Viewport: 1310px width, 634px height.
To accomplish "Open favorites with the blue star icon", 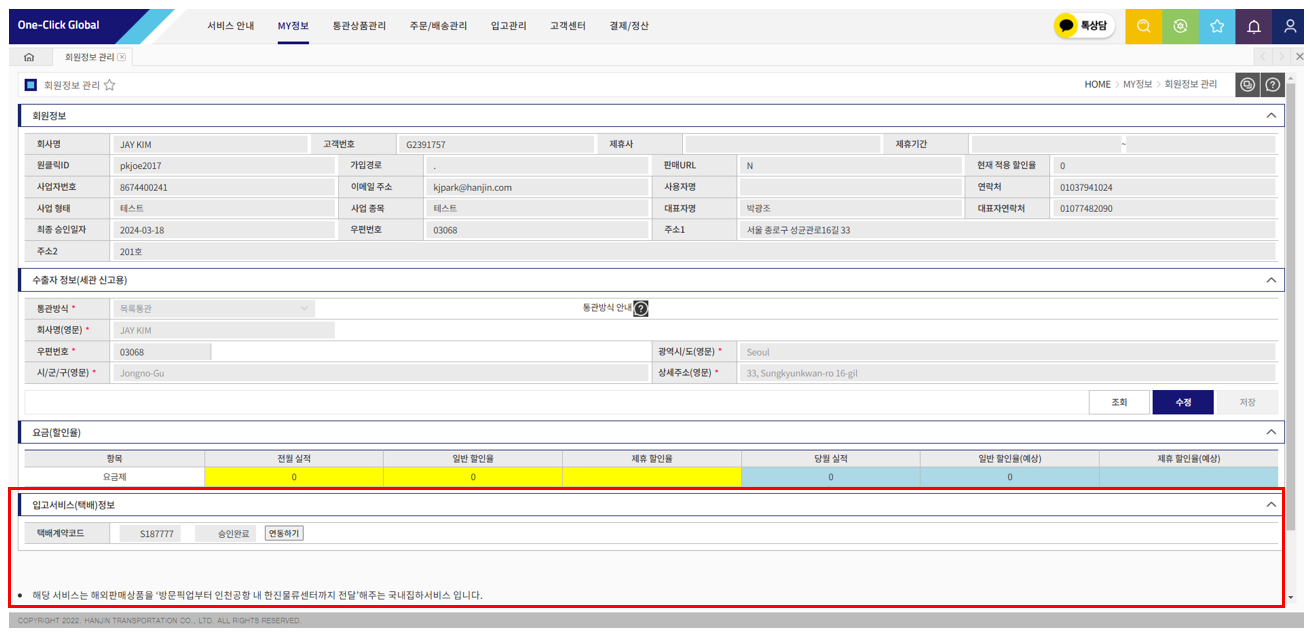I will [x=1217, y=26].
